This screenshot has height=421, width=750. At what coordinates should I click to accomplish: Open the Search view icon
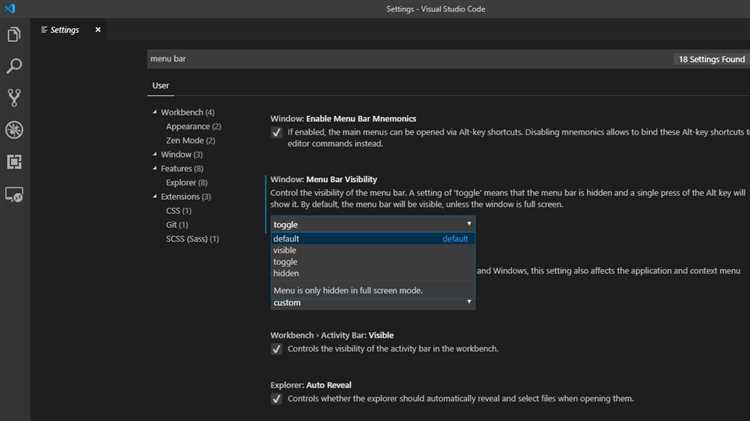click(14, 66)
